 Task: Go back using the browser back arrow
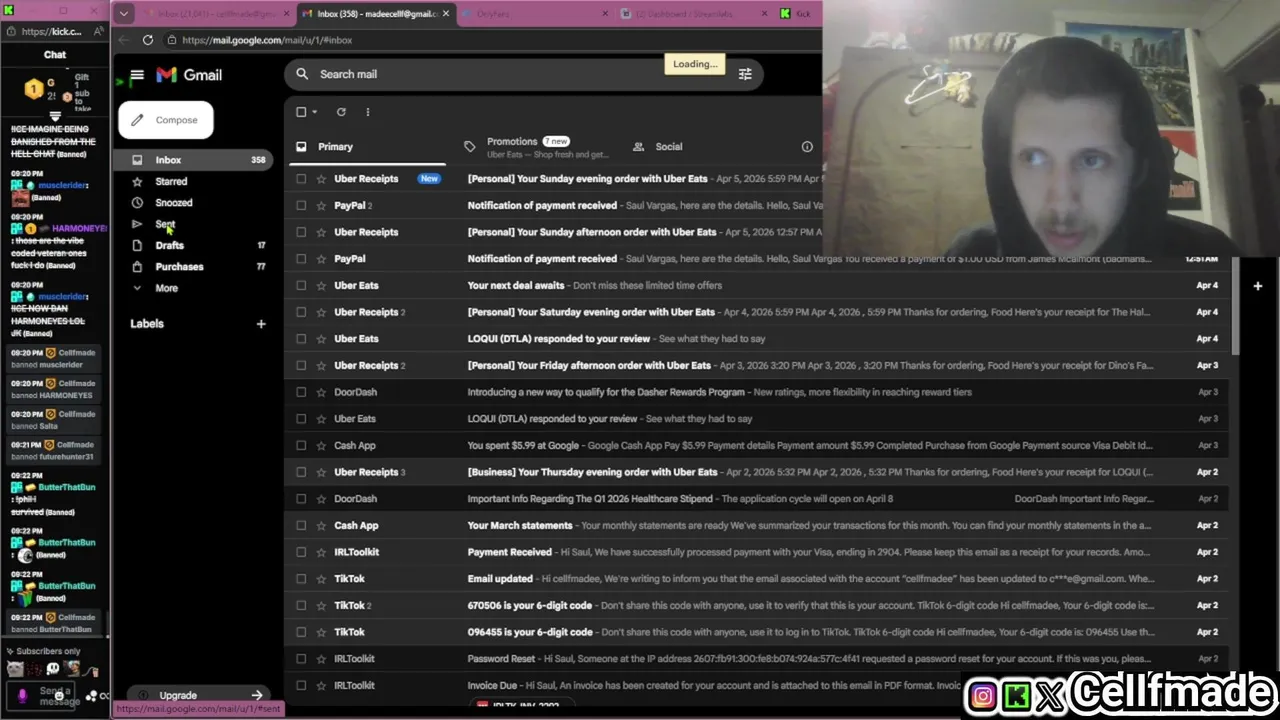(123, 40)
